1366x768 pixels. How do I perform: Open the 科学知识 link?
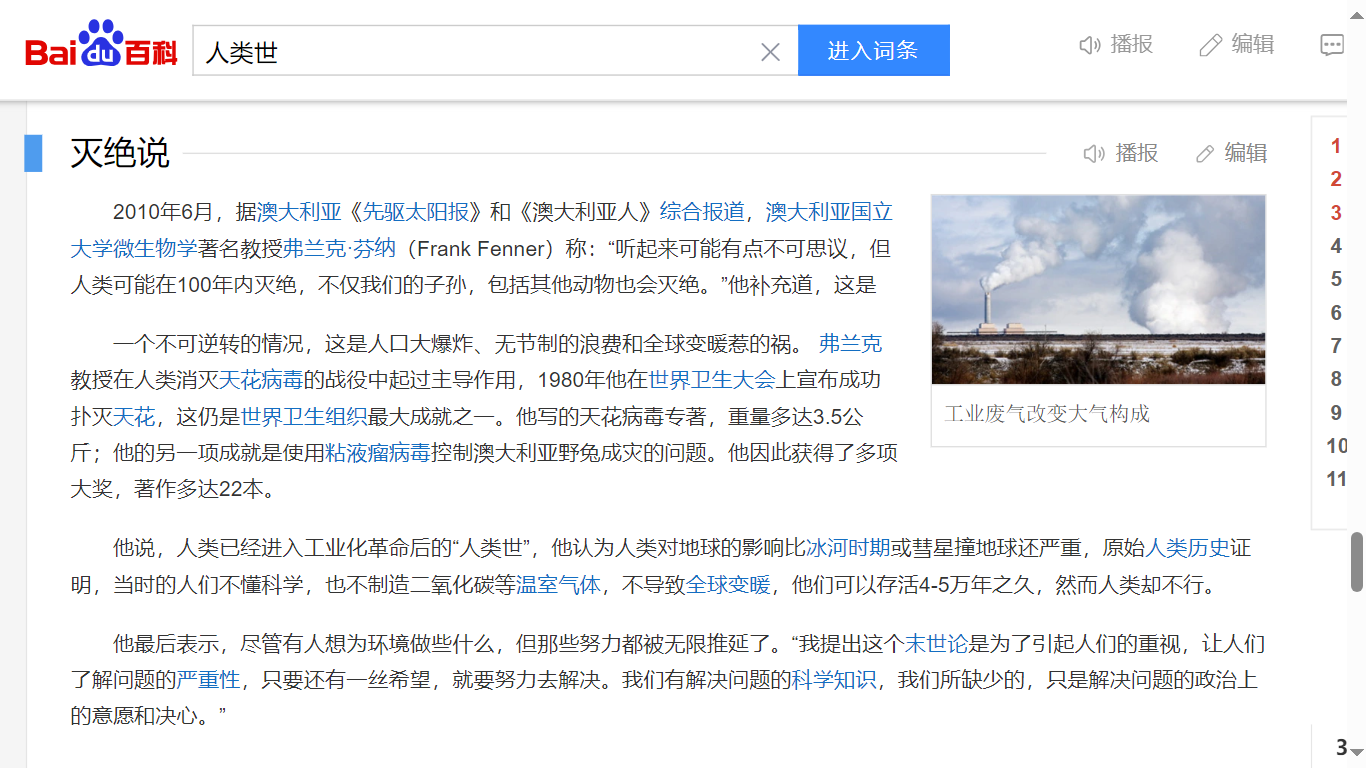[834, 680]
